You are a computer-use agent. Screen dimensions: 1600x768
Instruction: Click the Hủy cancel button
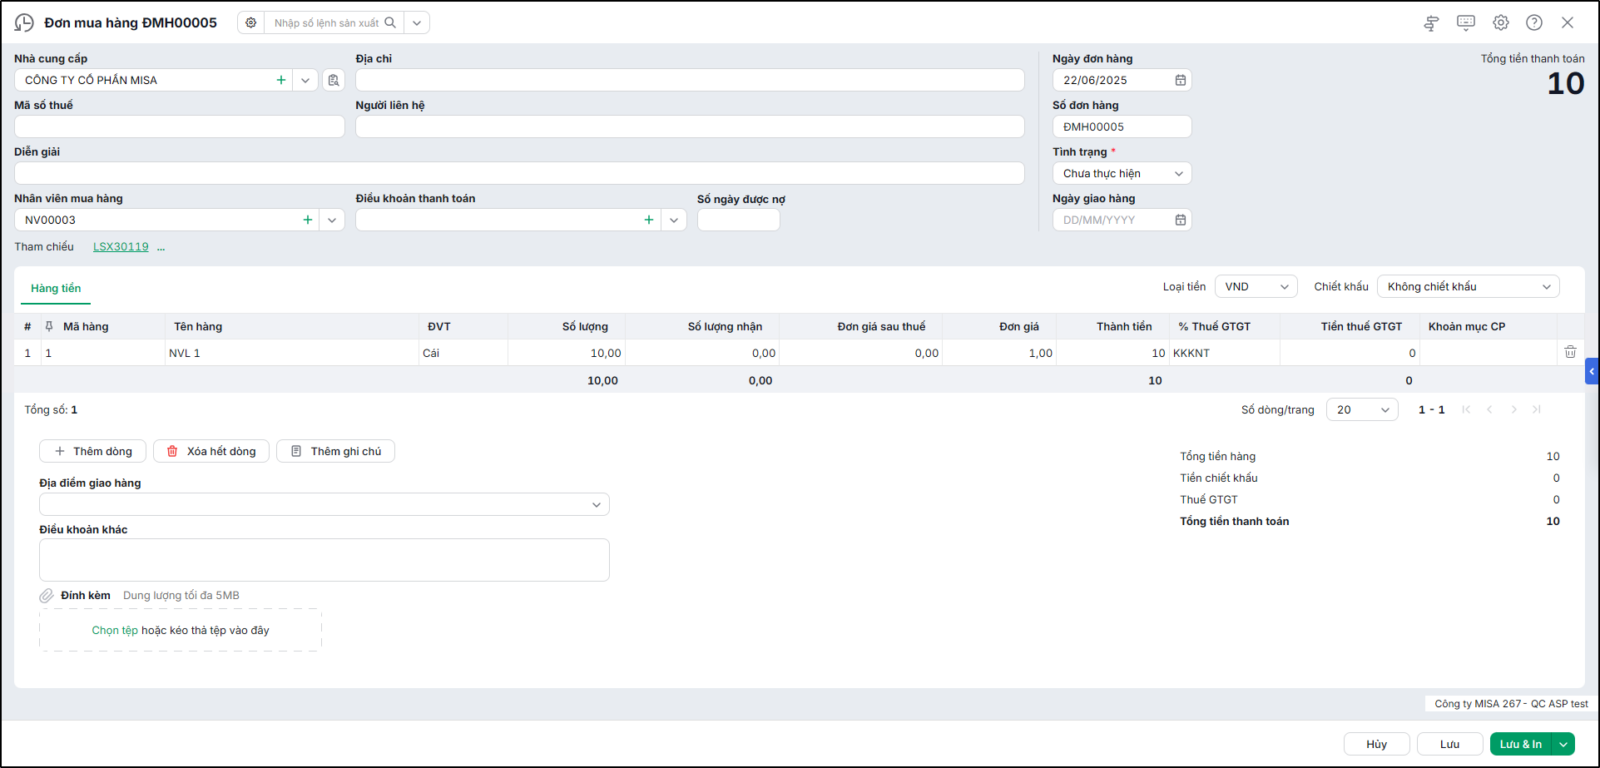(x=1377, y=744)
